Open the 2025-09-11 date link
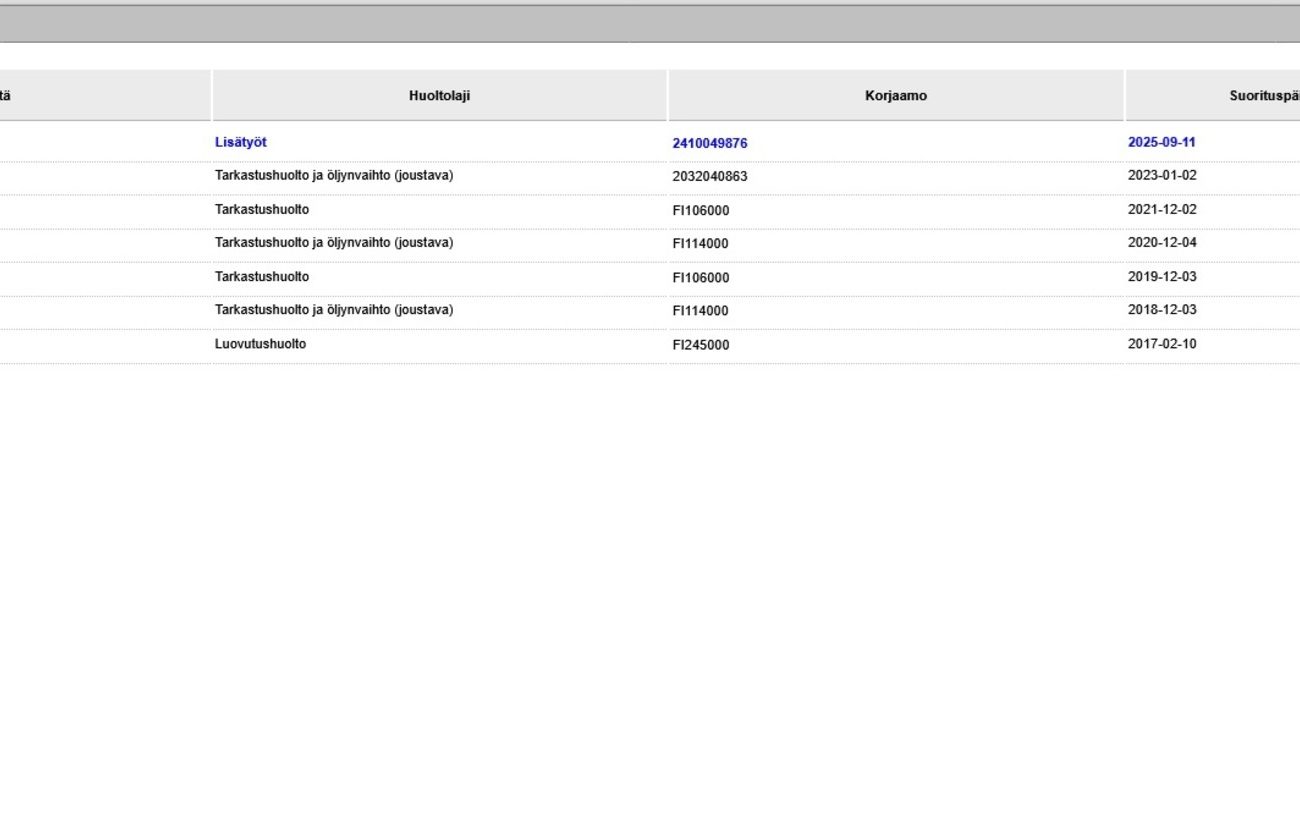Screen dimensions: 1300x825 (x=1162, y=142)
